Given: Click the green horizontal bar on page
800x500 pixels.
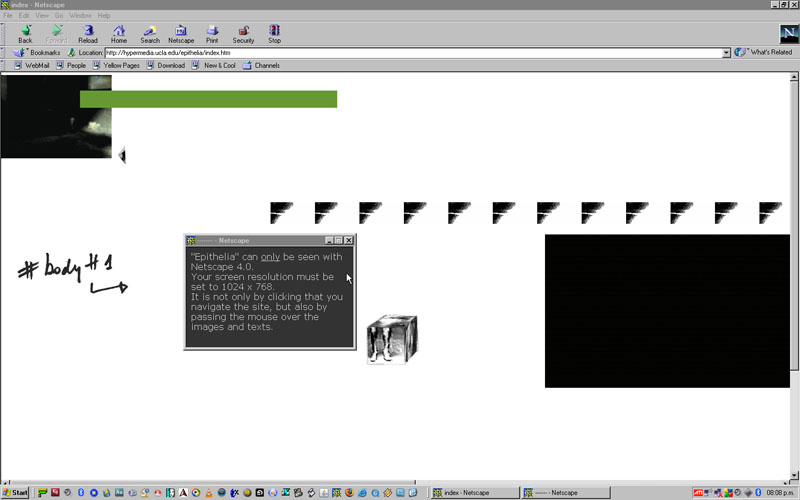Looking at the screenshot, I should point(208,99).
